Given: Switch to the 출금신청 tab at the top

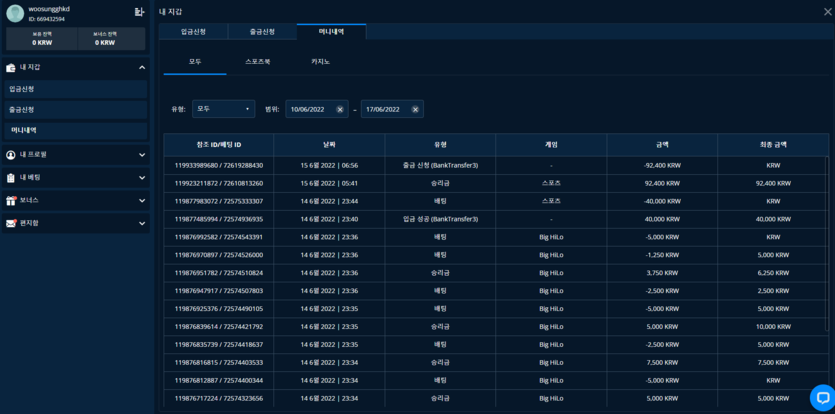Looking at the screenshot, I should click(263, 31).
